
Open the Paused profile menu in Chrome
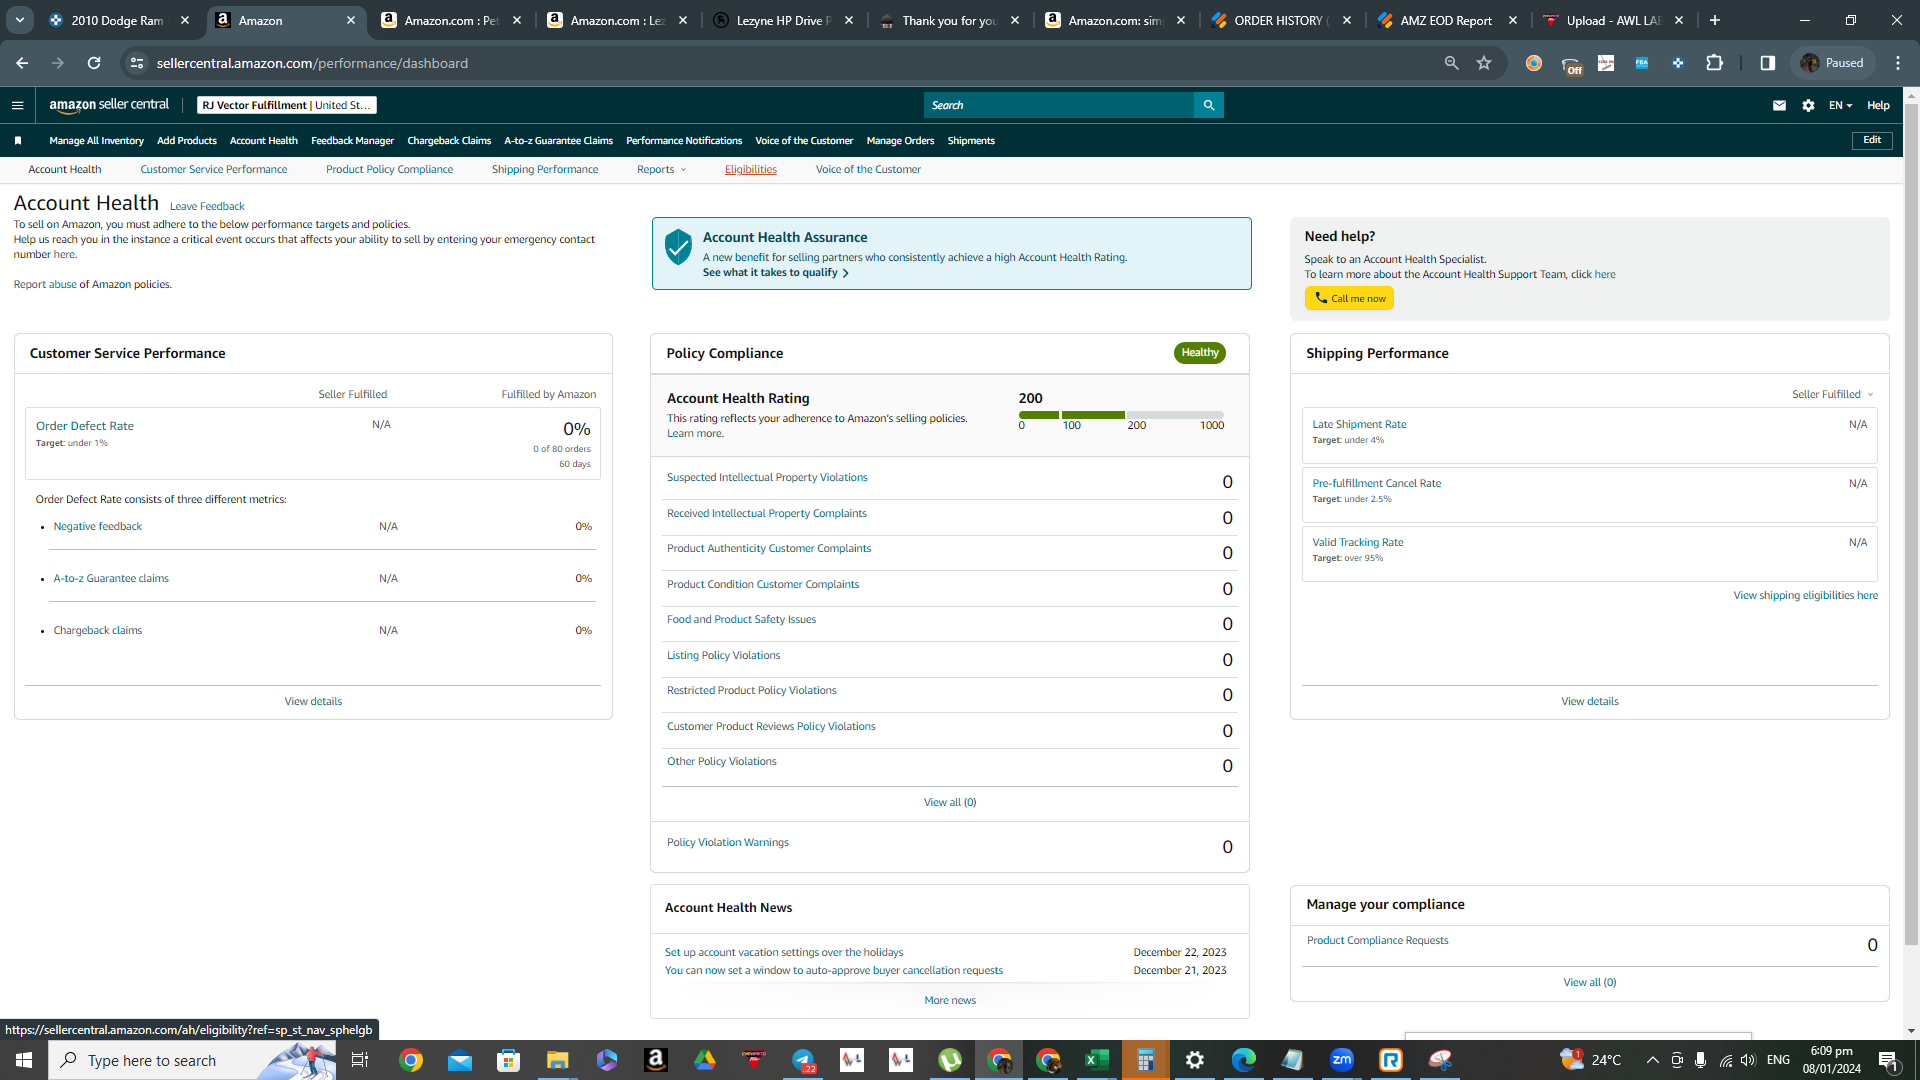pyautogui.click(x=1833, y=63)
